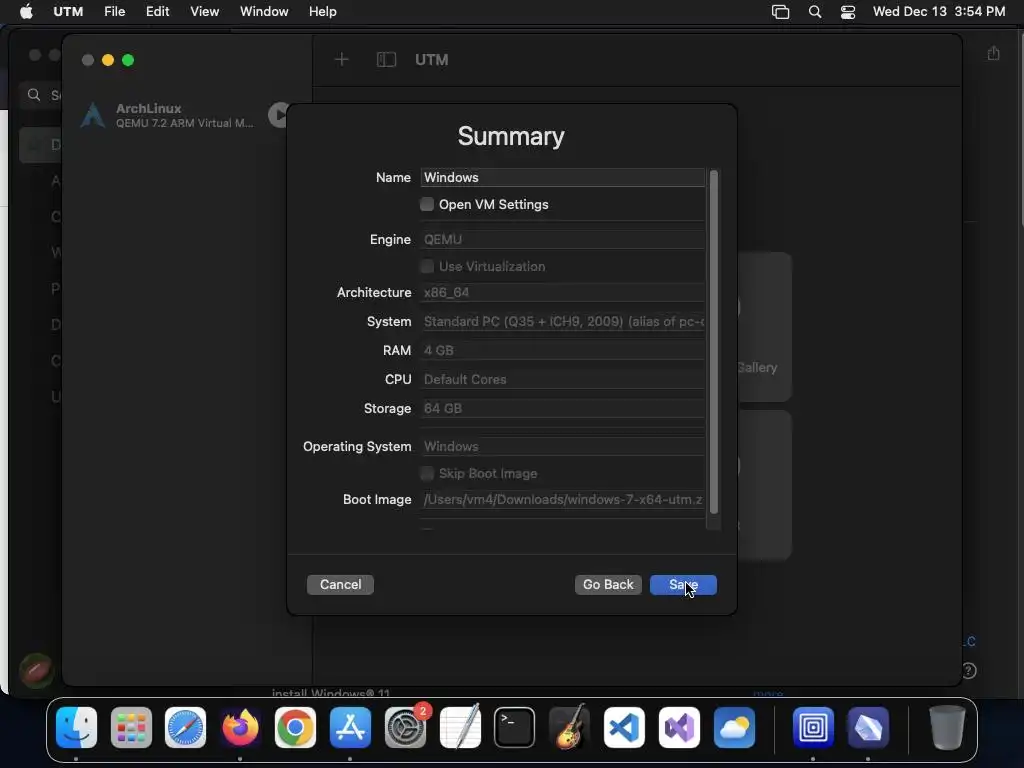Click the date and time in menu bar

tap(938, 12)
